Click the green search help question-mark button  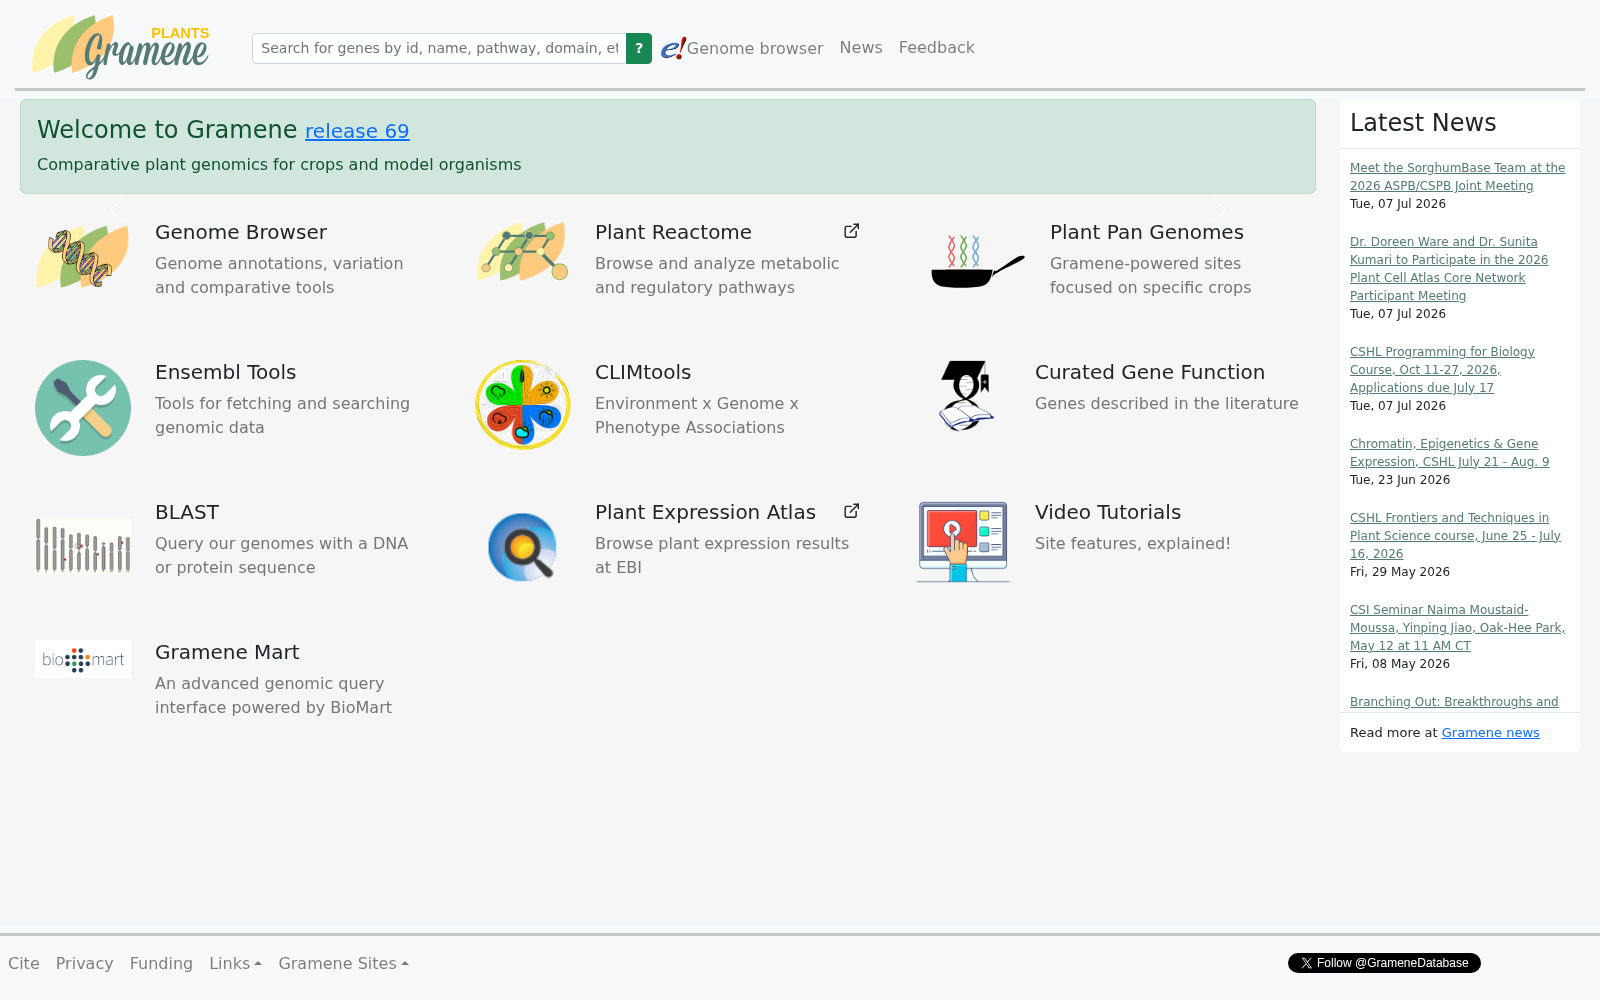(639, 48)
